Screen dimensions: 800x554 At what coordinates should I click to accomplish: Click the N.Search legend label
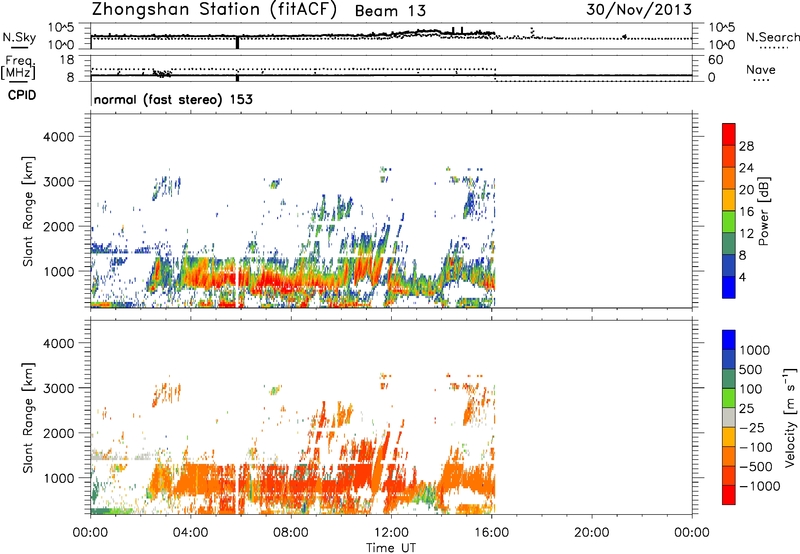point(772,37)
